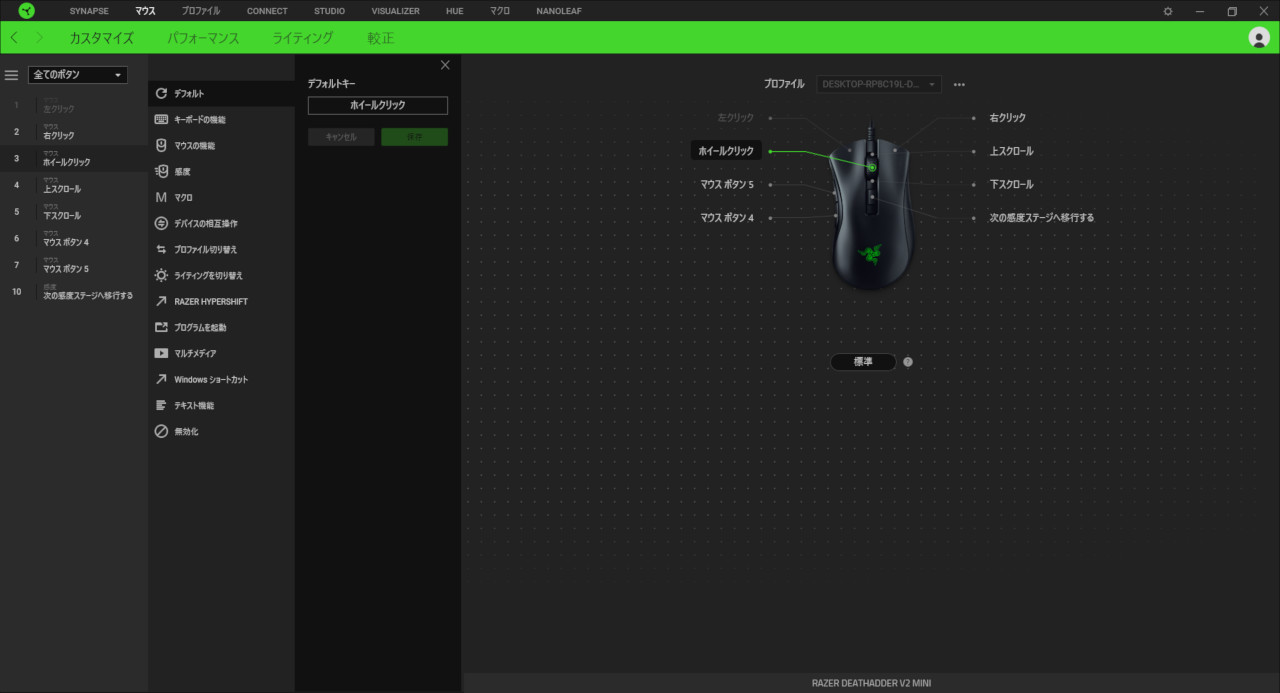Select button 10 in the button list
The image size is (1280, 693).
[x=74, y=292]
